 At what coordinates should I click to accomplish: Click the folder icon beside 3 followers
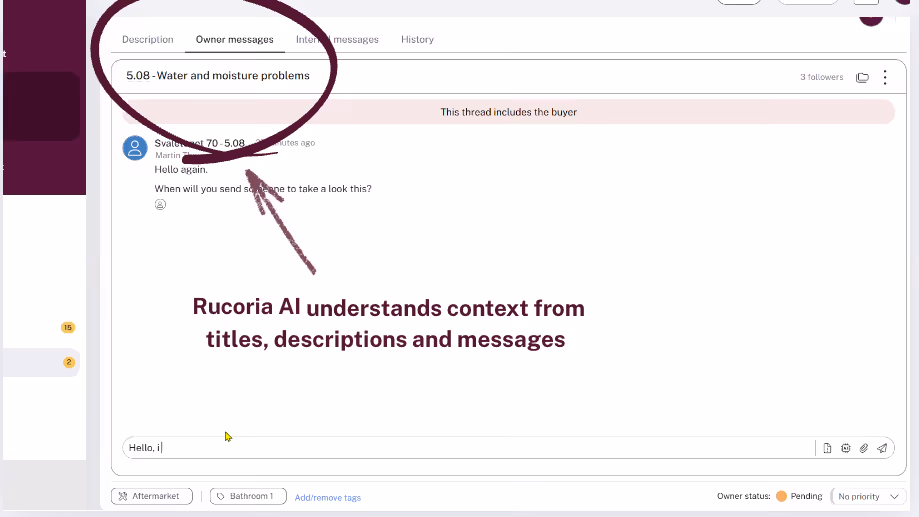click(862, 77)
